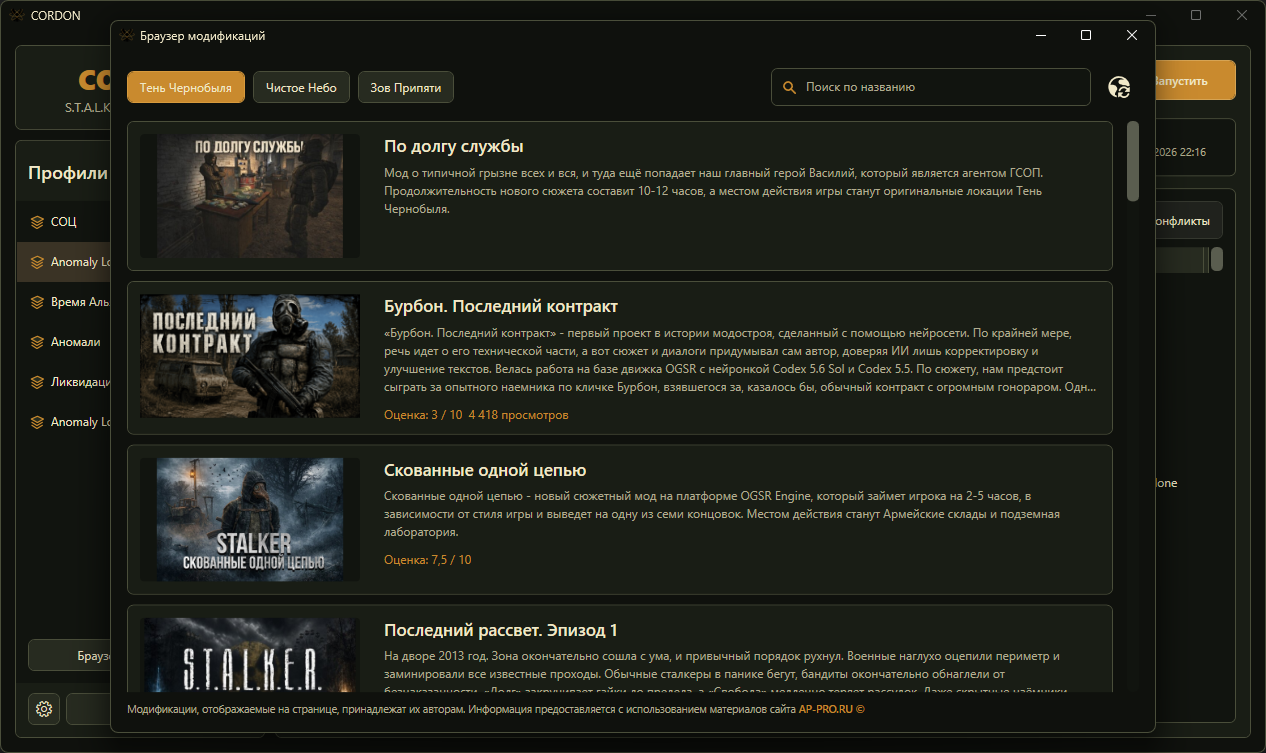
Task: Maximize the Браузер модификаций window
Action: 1086,35
